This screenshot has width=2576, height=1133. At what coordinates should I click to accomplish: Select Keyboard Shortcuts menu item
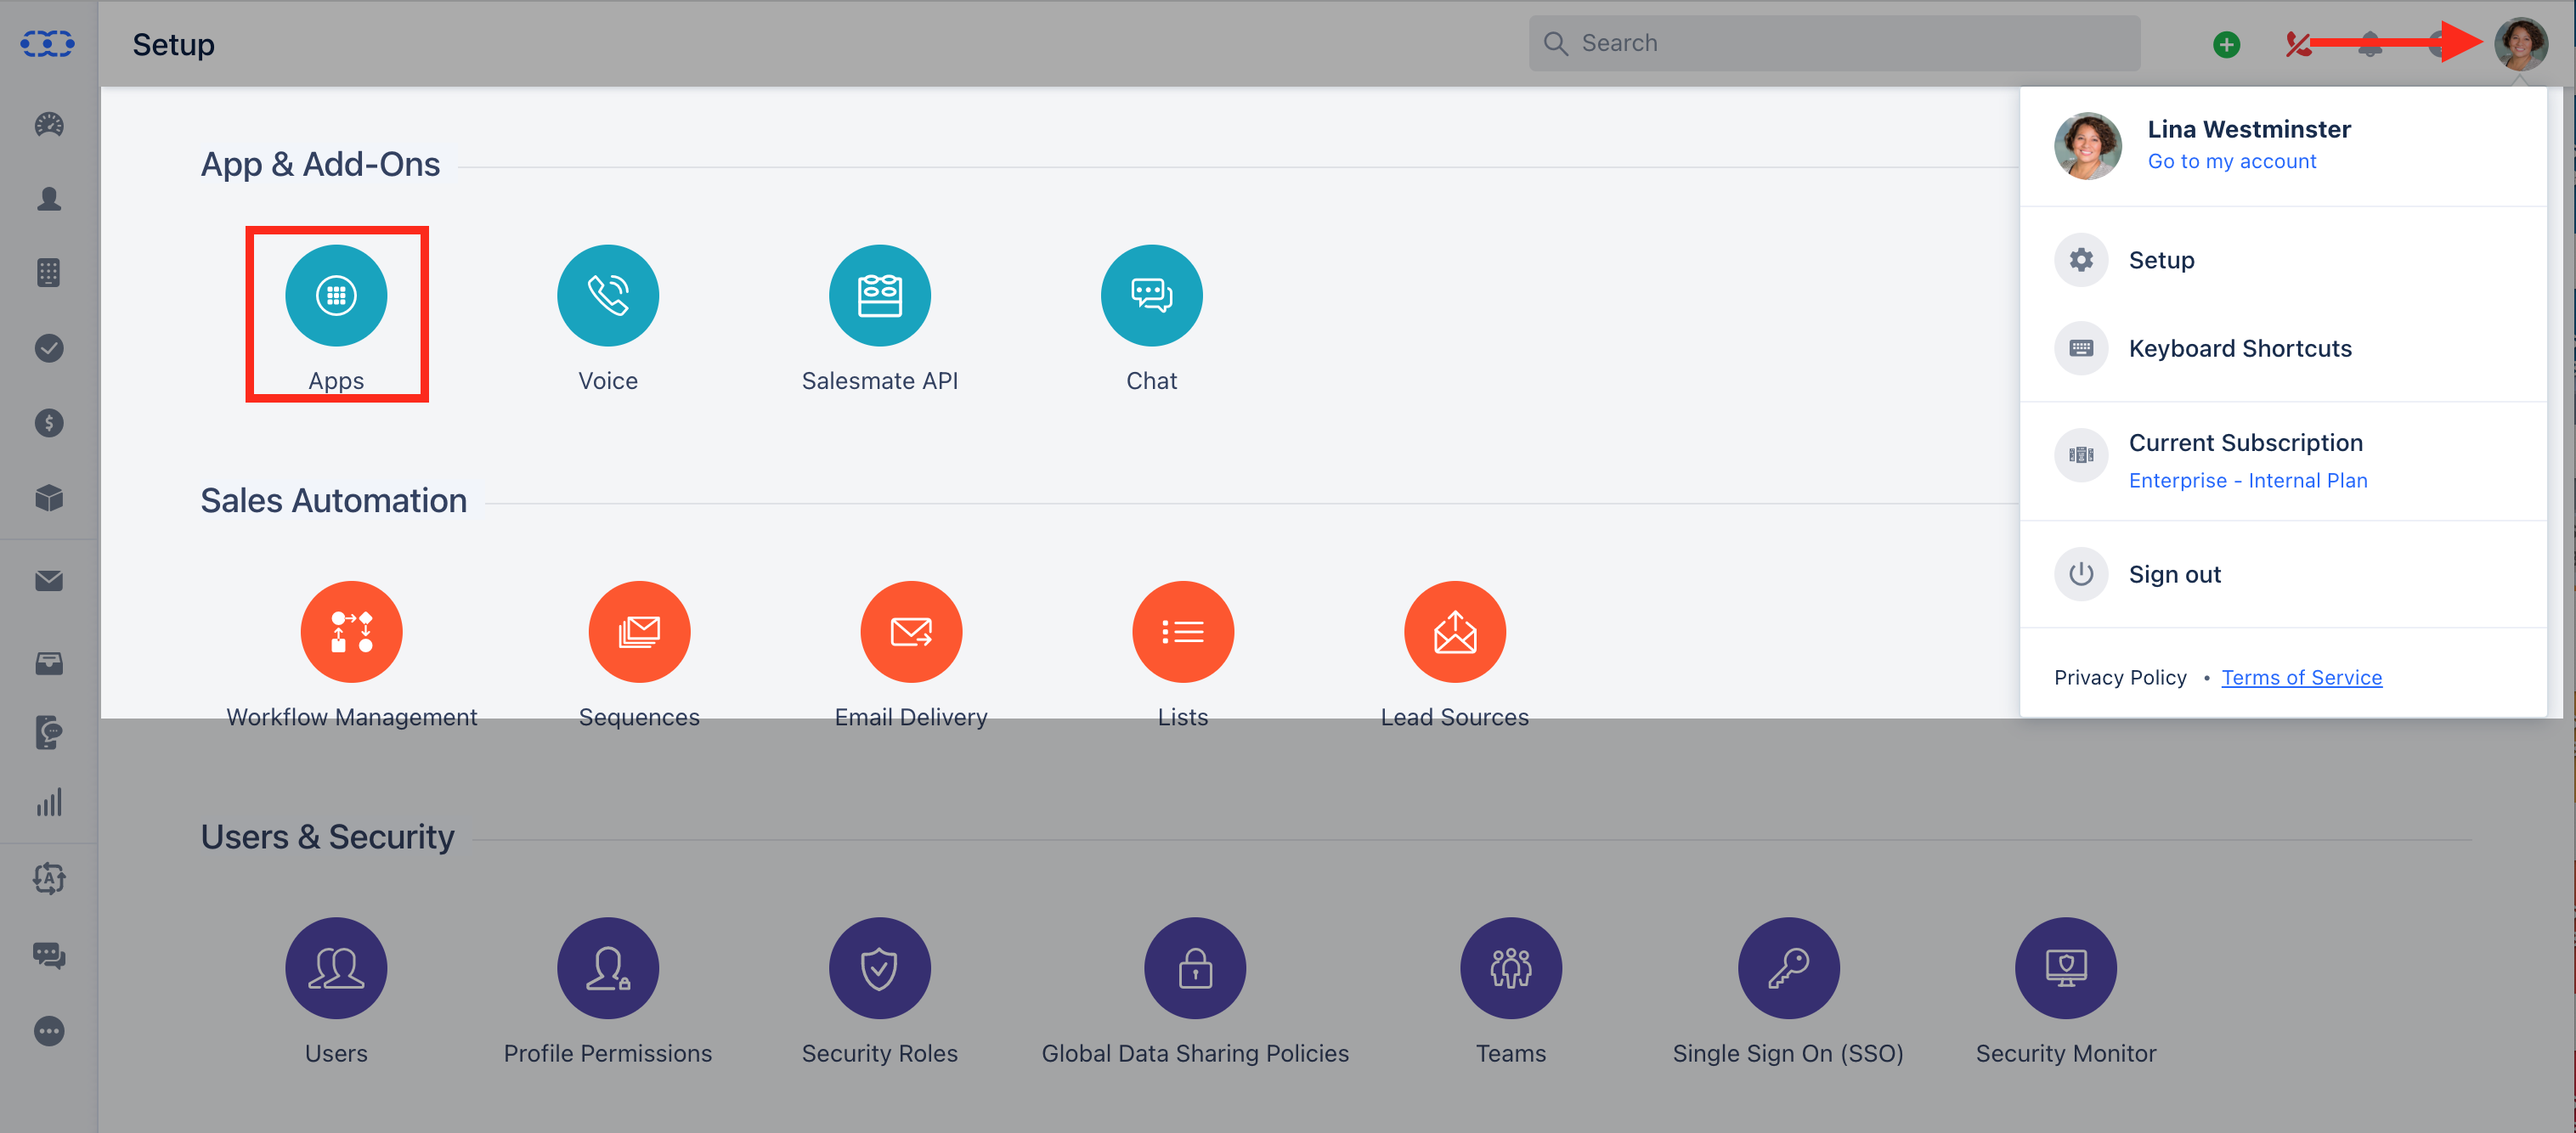point(2284,348)
